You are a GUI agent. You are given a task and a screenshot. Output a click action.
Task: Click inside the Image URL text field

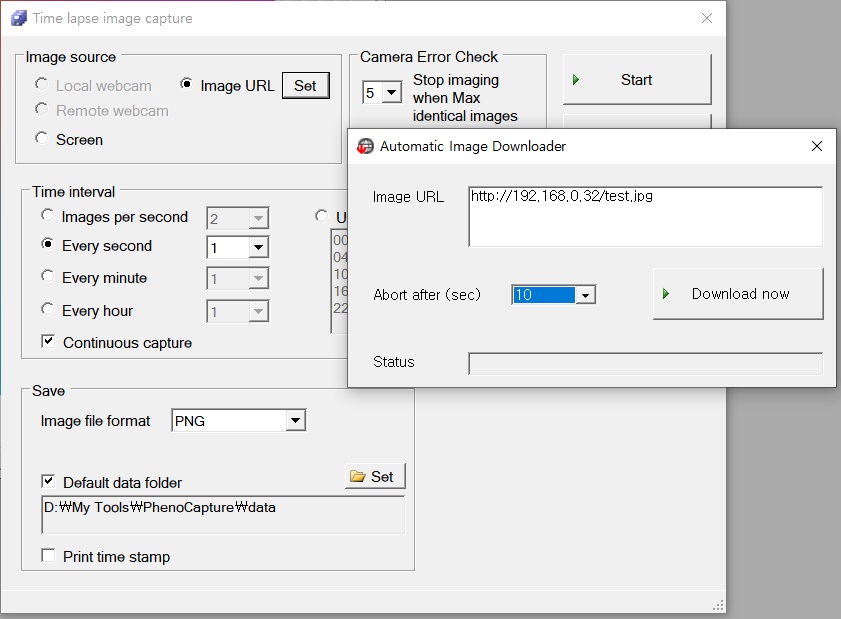pyautogui.click(x=644, y=215)
